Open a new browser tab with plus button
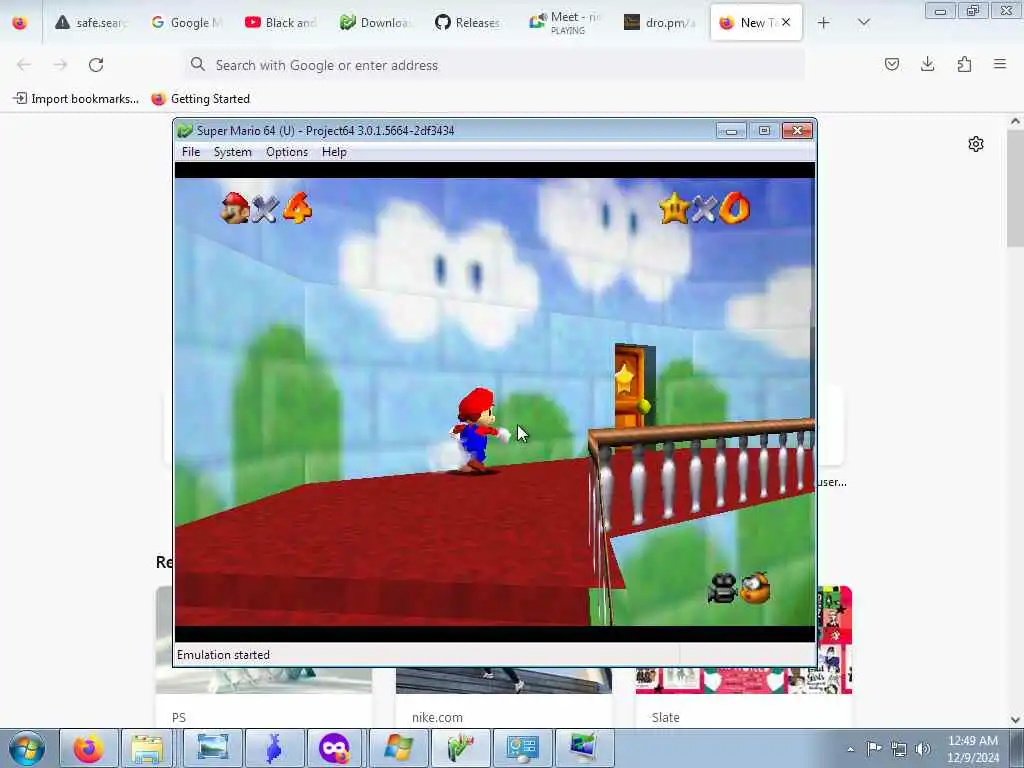The image size is (1024, 768). pyautogui.click(x=824, y=22)
